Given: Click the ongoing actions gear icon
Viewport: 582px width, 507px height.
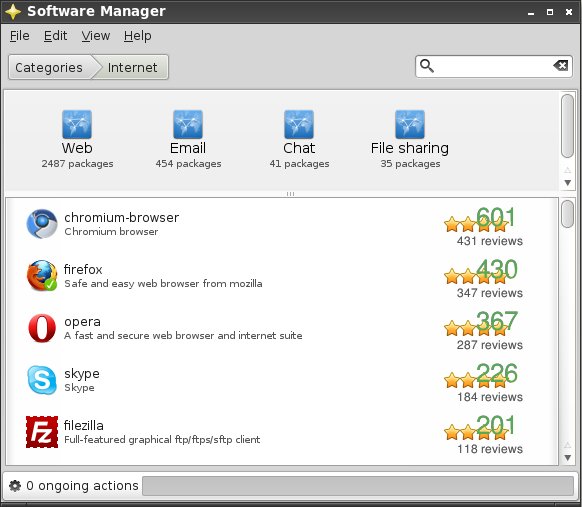Looking at the screenshot, I should (15, 485).
